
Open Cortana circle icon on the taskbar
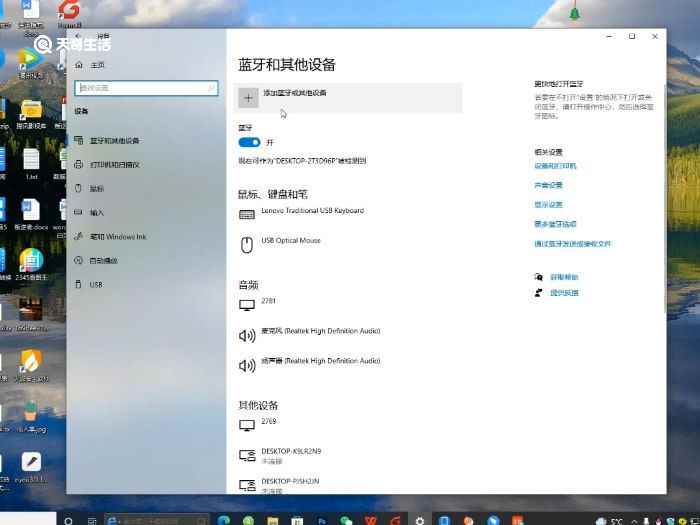point(68,521)
